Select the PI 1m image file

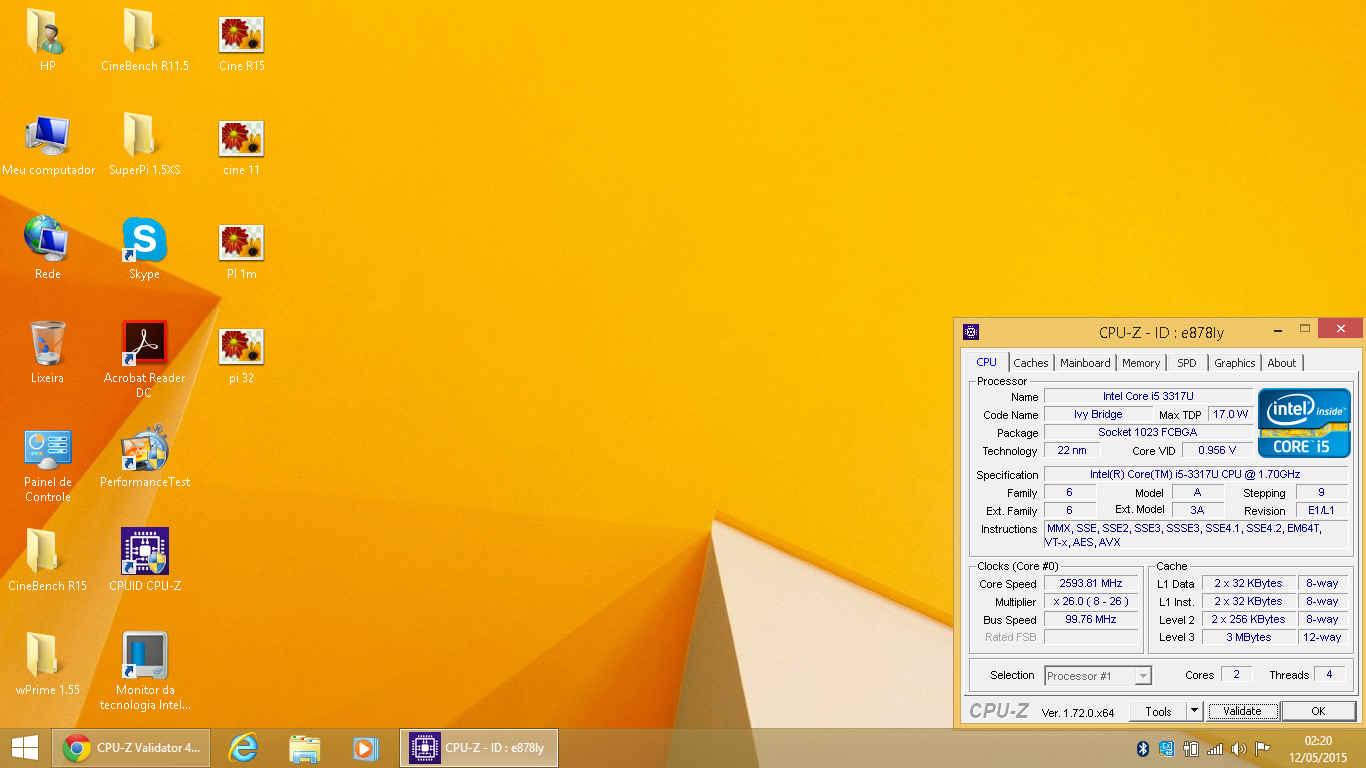pyautogui.click(x=241, y=251)
